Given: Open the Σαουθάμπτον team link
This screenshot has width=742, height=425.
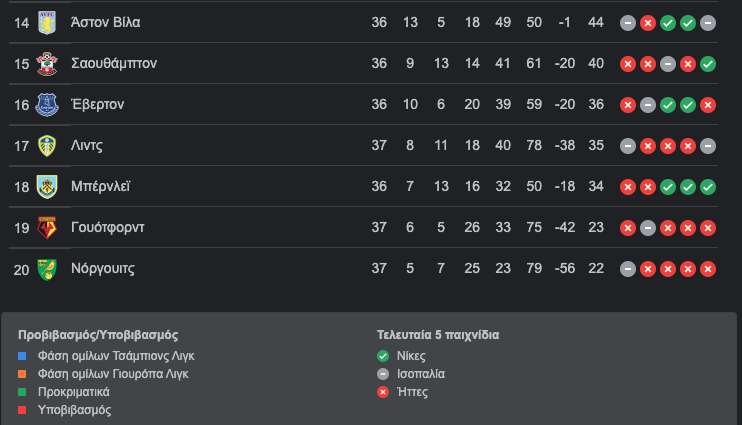Looking at the screenshot, I should coord(114,63).
